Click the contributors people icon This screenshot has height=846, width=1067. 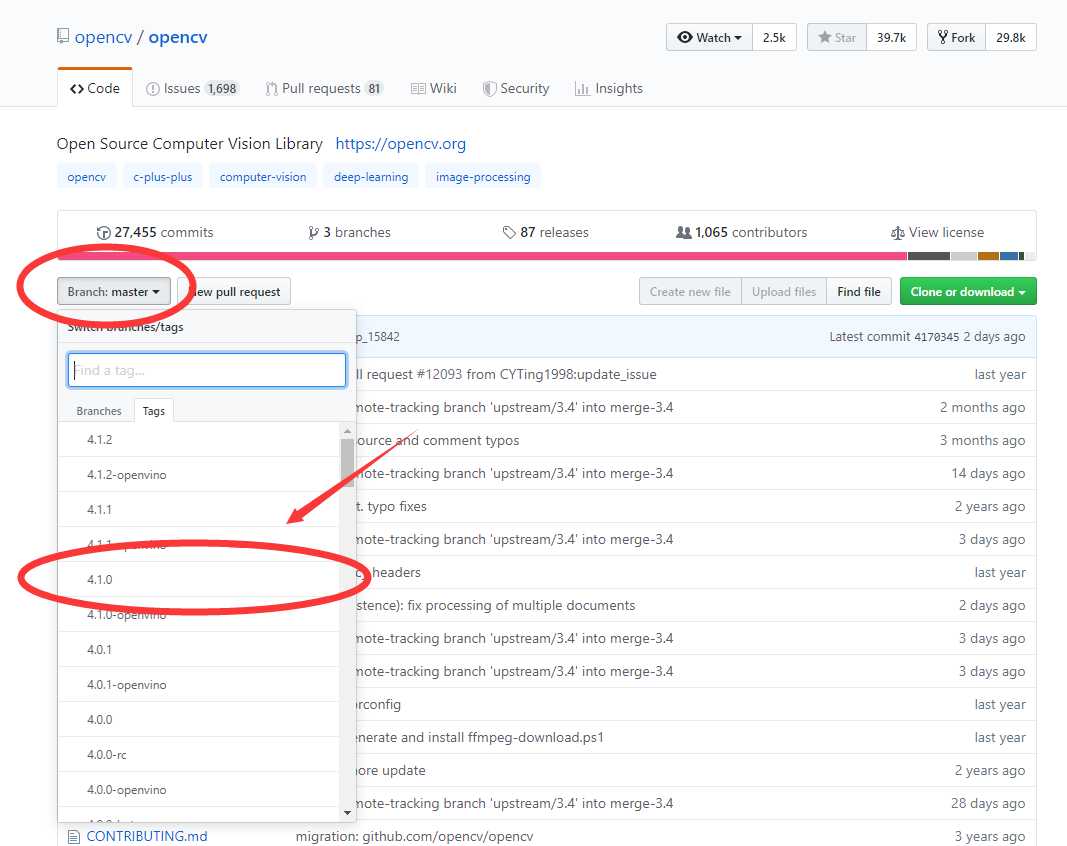[x=684, y=233]
